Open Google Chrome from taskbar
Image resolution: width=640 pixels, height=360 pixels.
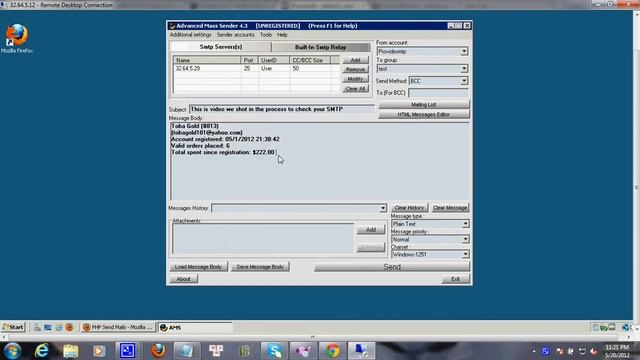pyautogui.click(x=332, y=351)
